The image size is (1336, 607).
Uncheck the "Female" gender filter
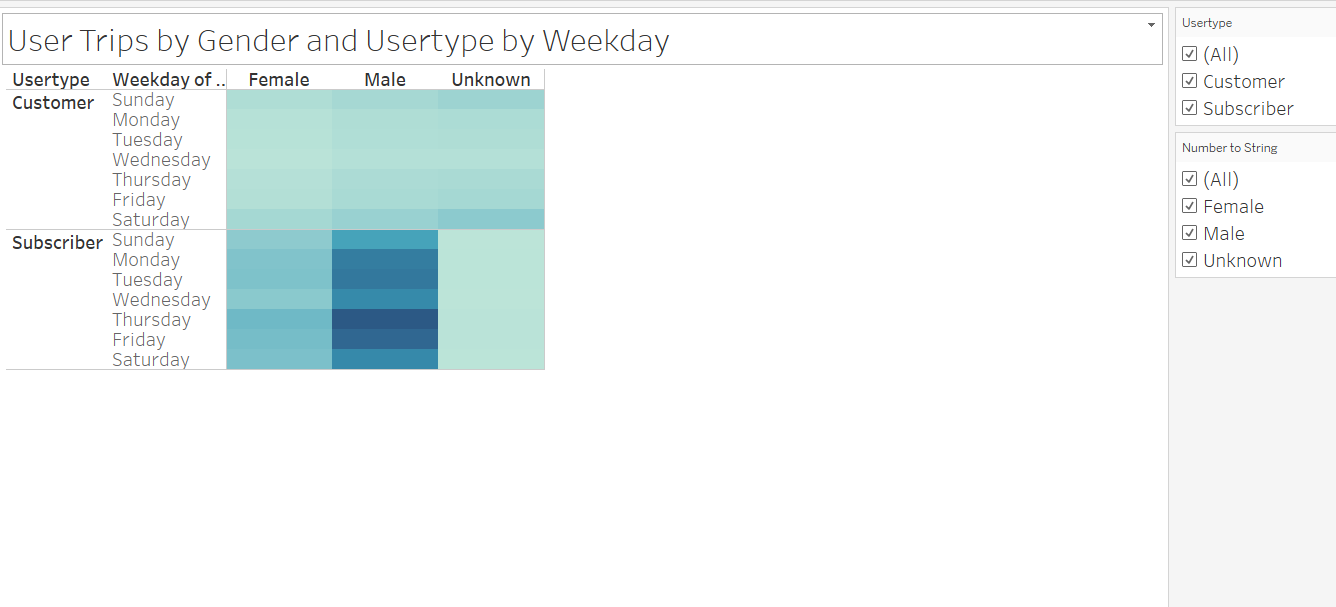tap(1189, 205)
